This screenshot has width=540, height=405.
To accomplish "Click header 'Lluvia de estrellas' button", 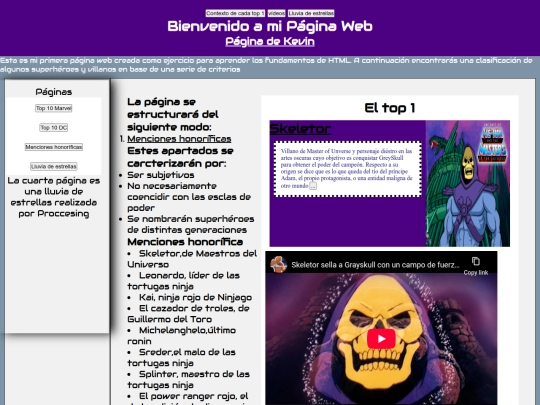I will pyautogui.click(x=311, y=13).
